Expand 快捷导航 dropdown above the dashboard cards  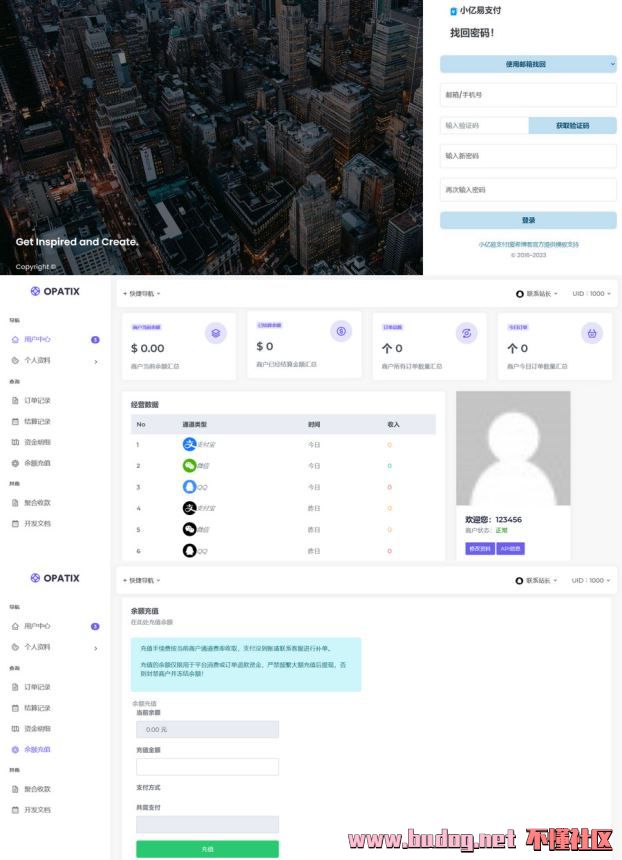pyautogui.click(x=141, y=293)
